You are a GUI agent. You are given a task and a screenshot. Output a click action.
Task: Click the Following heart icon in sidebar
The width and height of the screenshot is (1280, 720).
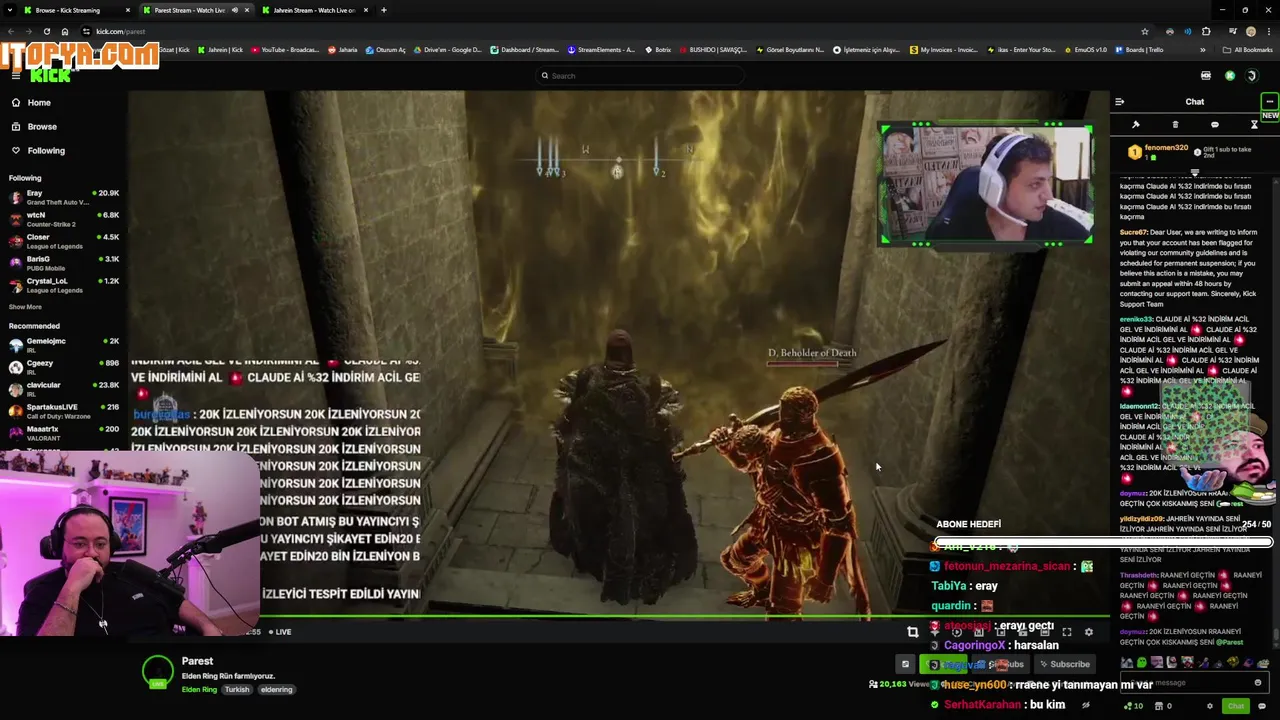pyautogui.click(x=16, y=151)
